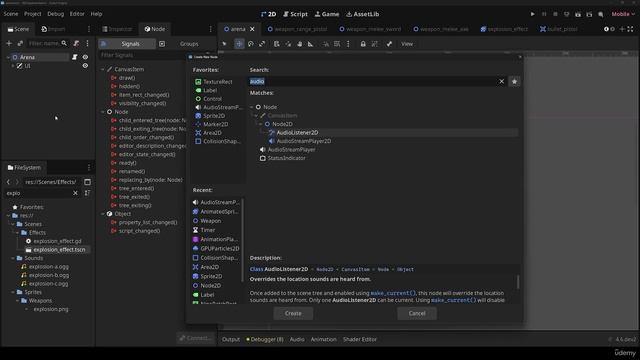Select AudioListener2D in the matches list
The width and height of the screenshot is (640, 360).
[x=297, y=132]
